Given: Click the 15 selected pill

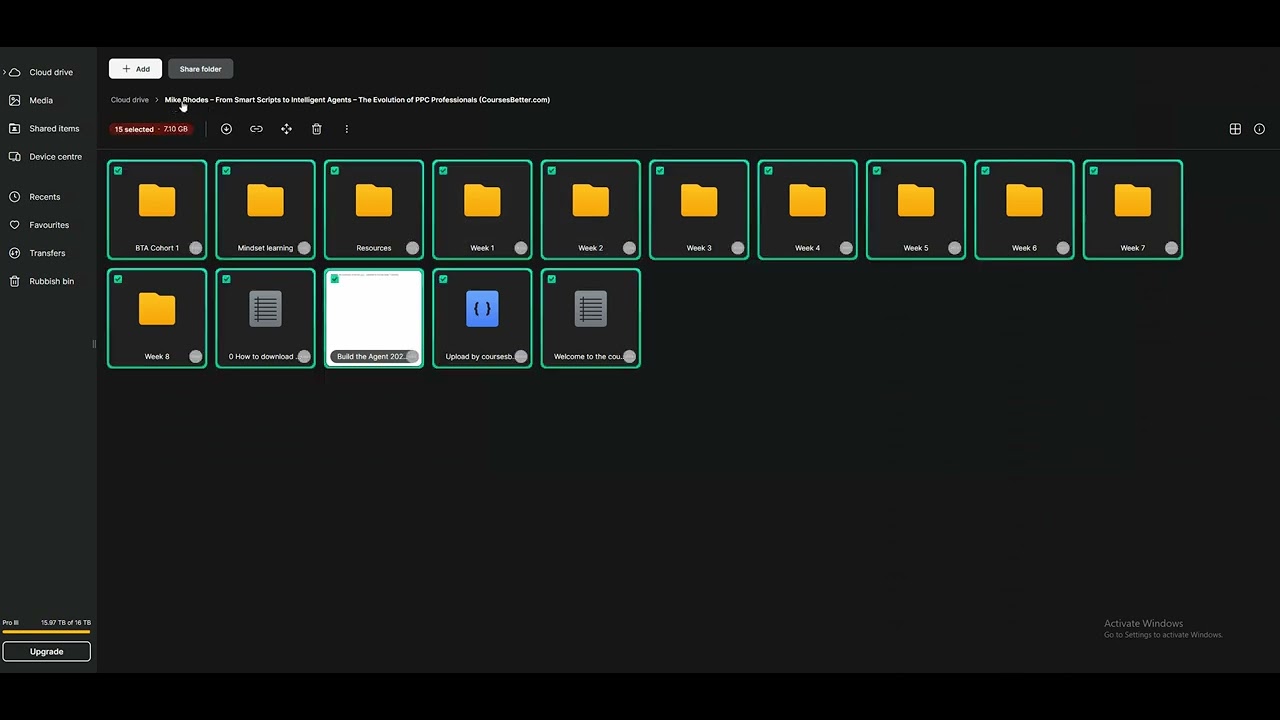Looking at the screenshot, I should [x=151, y=129].
